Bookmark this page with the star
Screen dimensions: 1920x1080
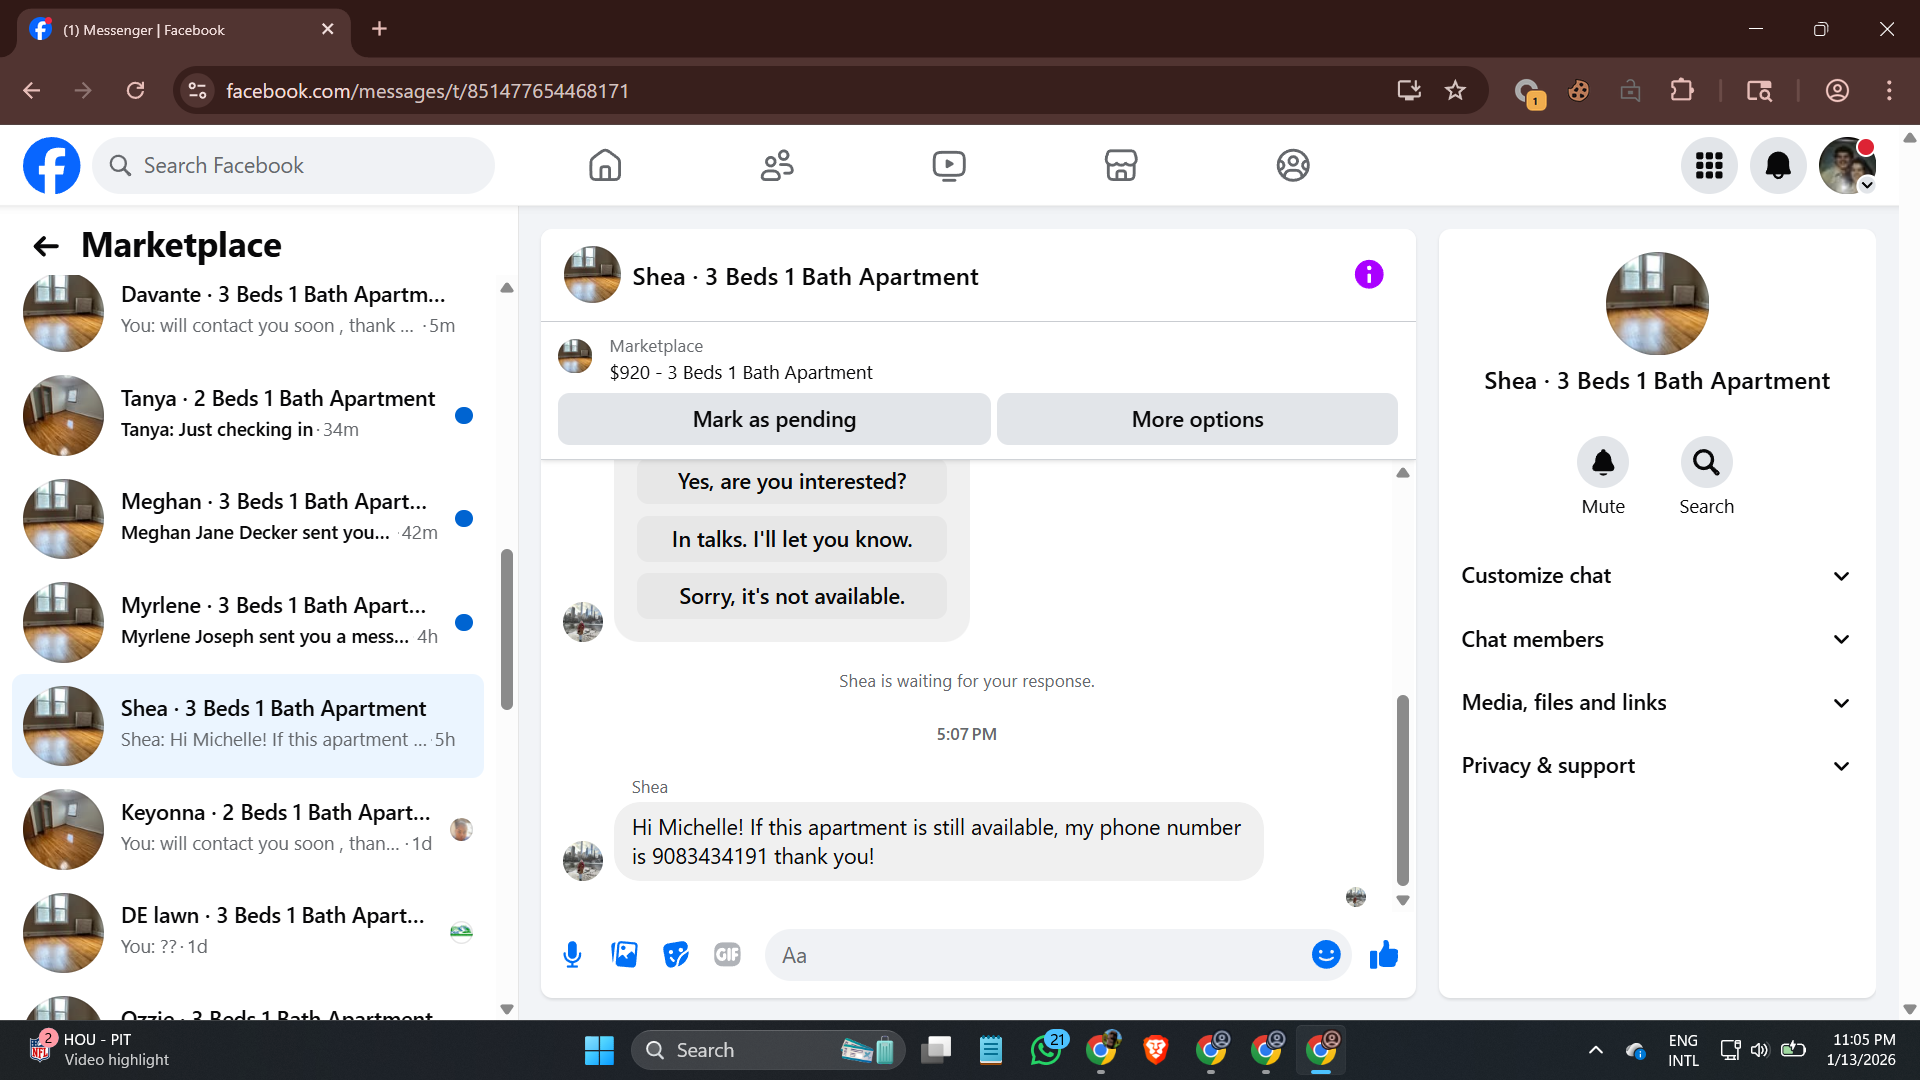(x=1455, y=91)
